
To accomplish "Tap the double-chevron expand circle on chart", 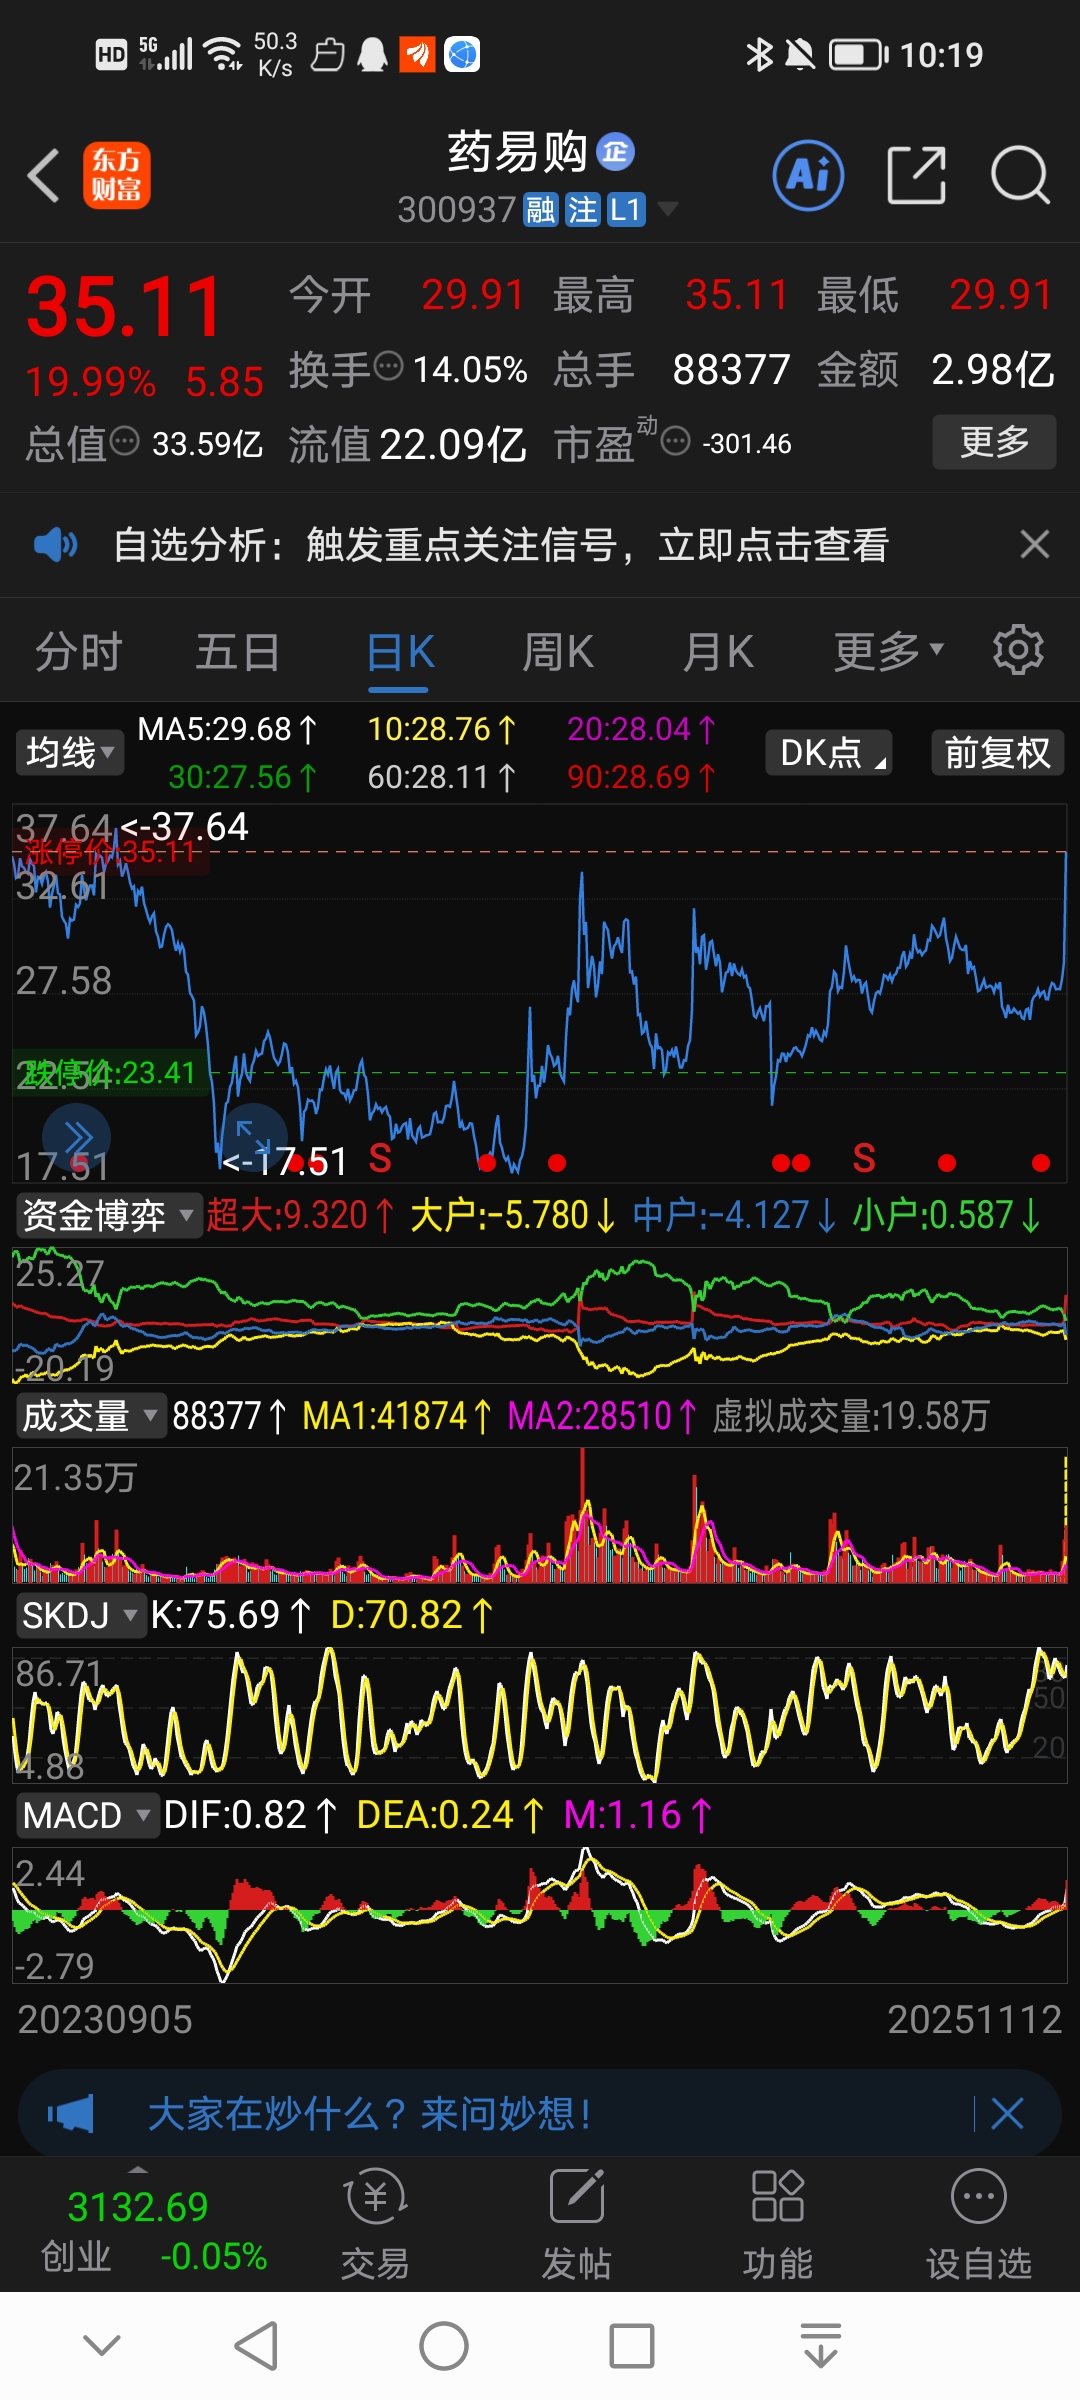I will click(76, 1137).
